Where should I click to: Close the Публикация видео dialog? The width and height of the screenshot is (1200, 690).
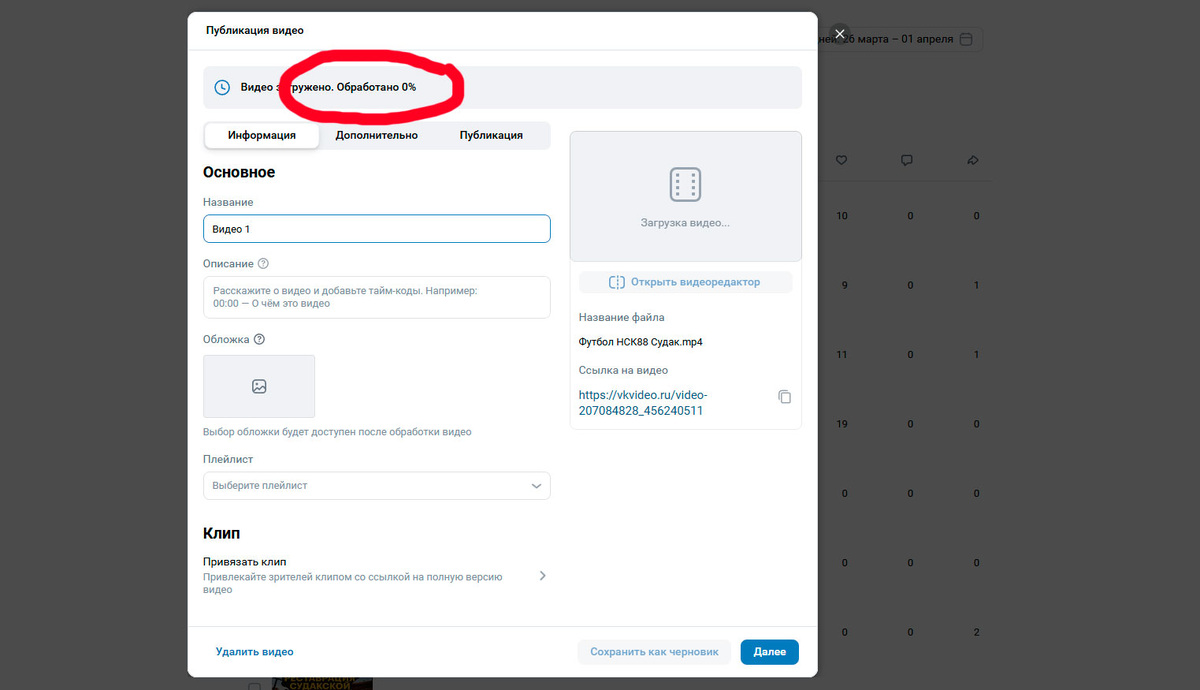(840, 34)
